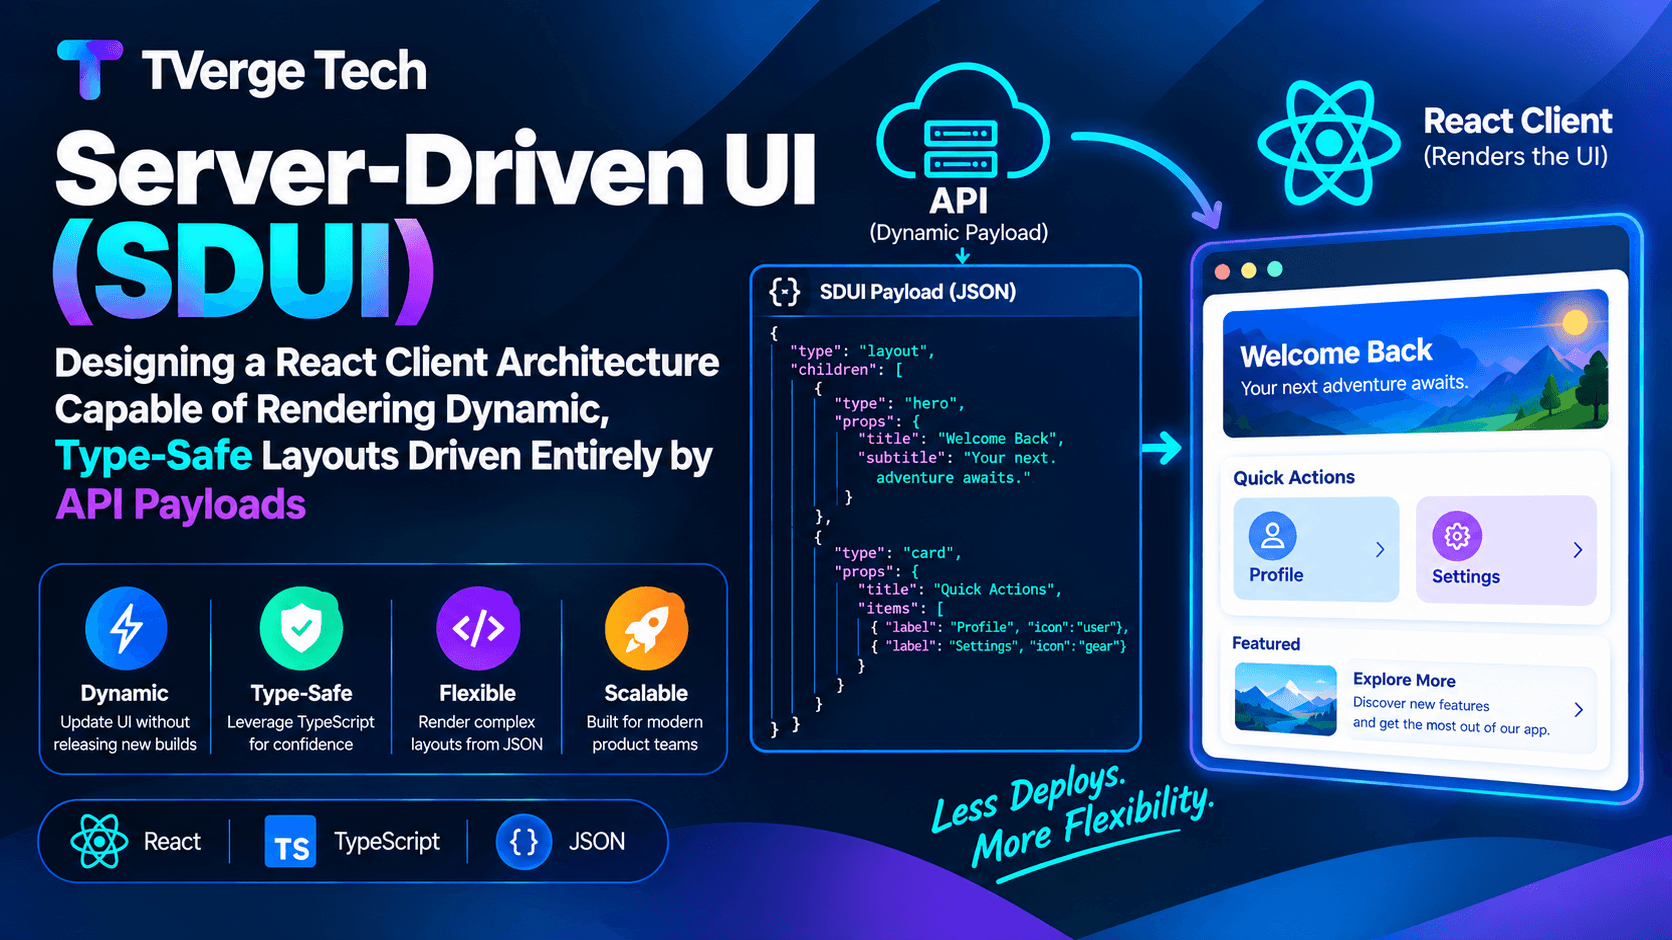The image size is (1672, 940).
Task: Click the yellow window dot
Action: (x=1248, y=270)
